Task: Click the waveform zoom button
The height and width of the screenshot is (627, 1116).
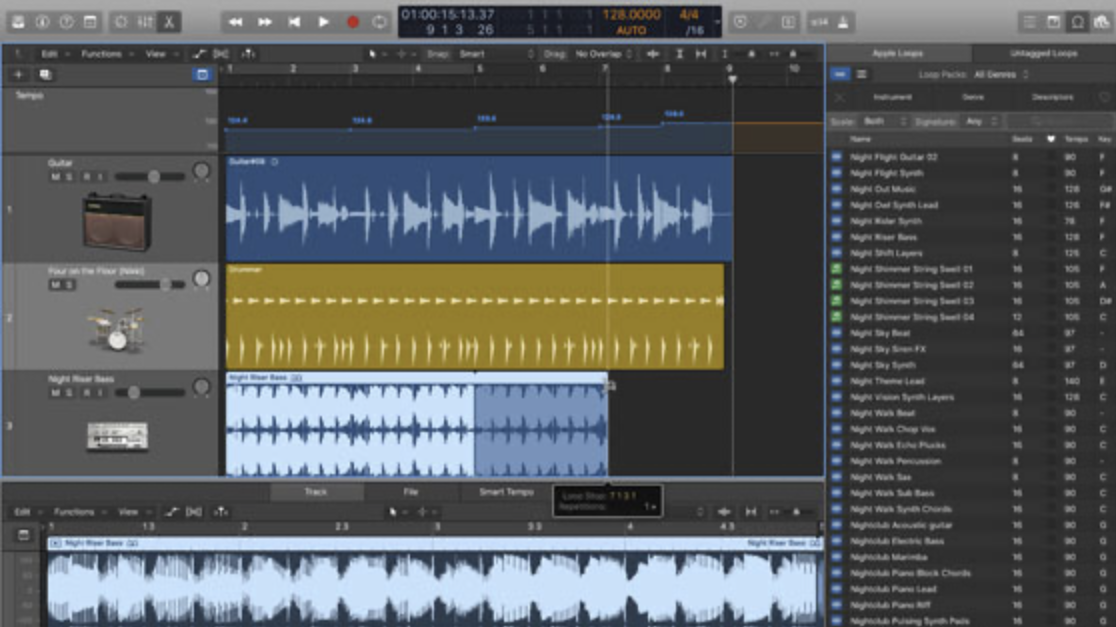Action: click(652, 54)
